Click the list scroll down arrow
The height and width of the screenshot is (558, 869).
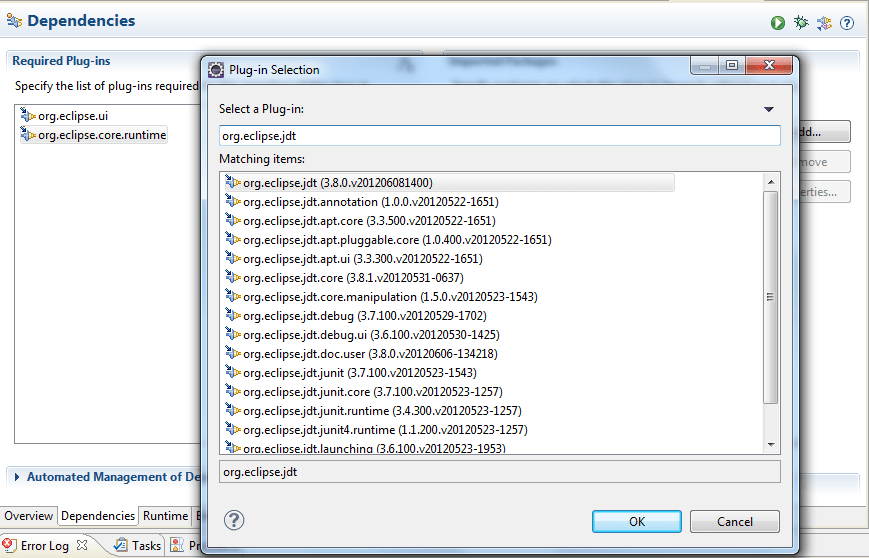click(x=770, y=445)
